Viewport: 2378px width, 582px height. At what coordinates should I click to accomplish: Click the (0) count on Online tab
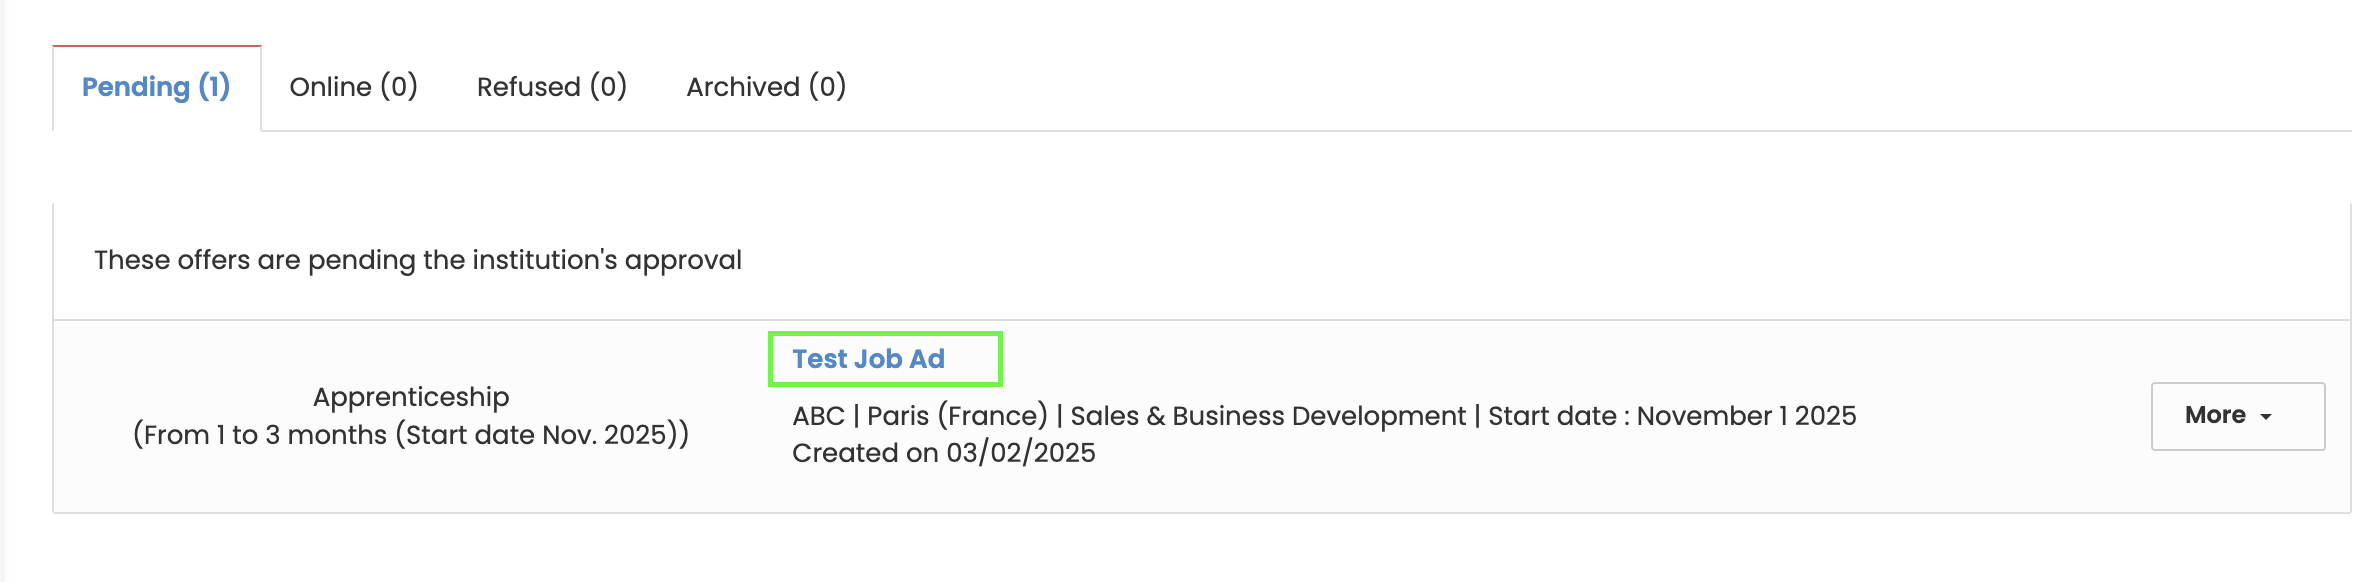[x=399, y=87]
